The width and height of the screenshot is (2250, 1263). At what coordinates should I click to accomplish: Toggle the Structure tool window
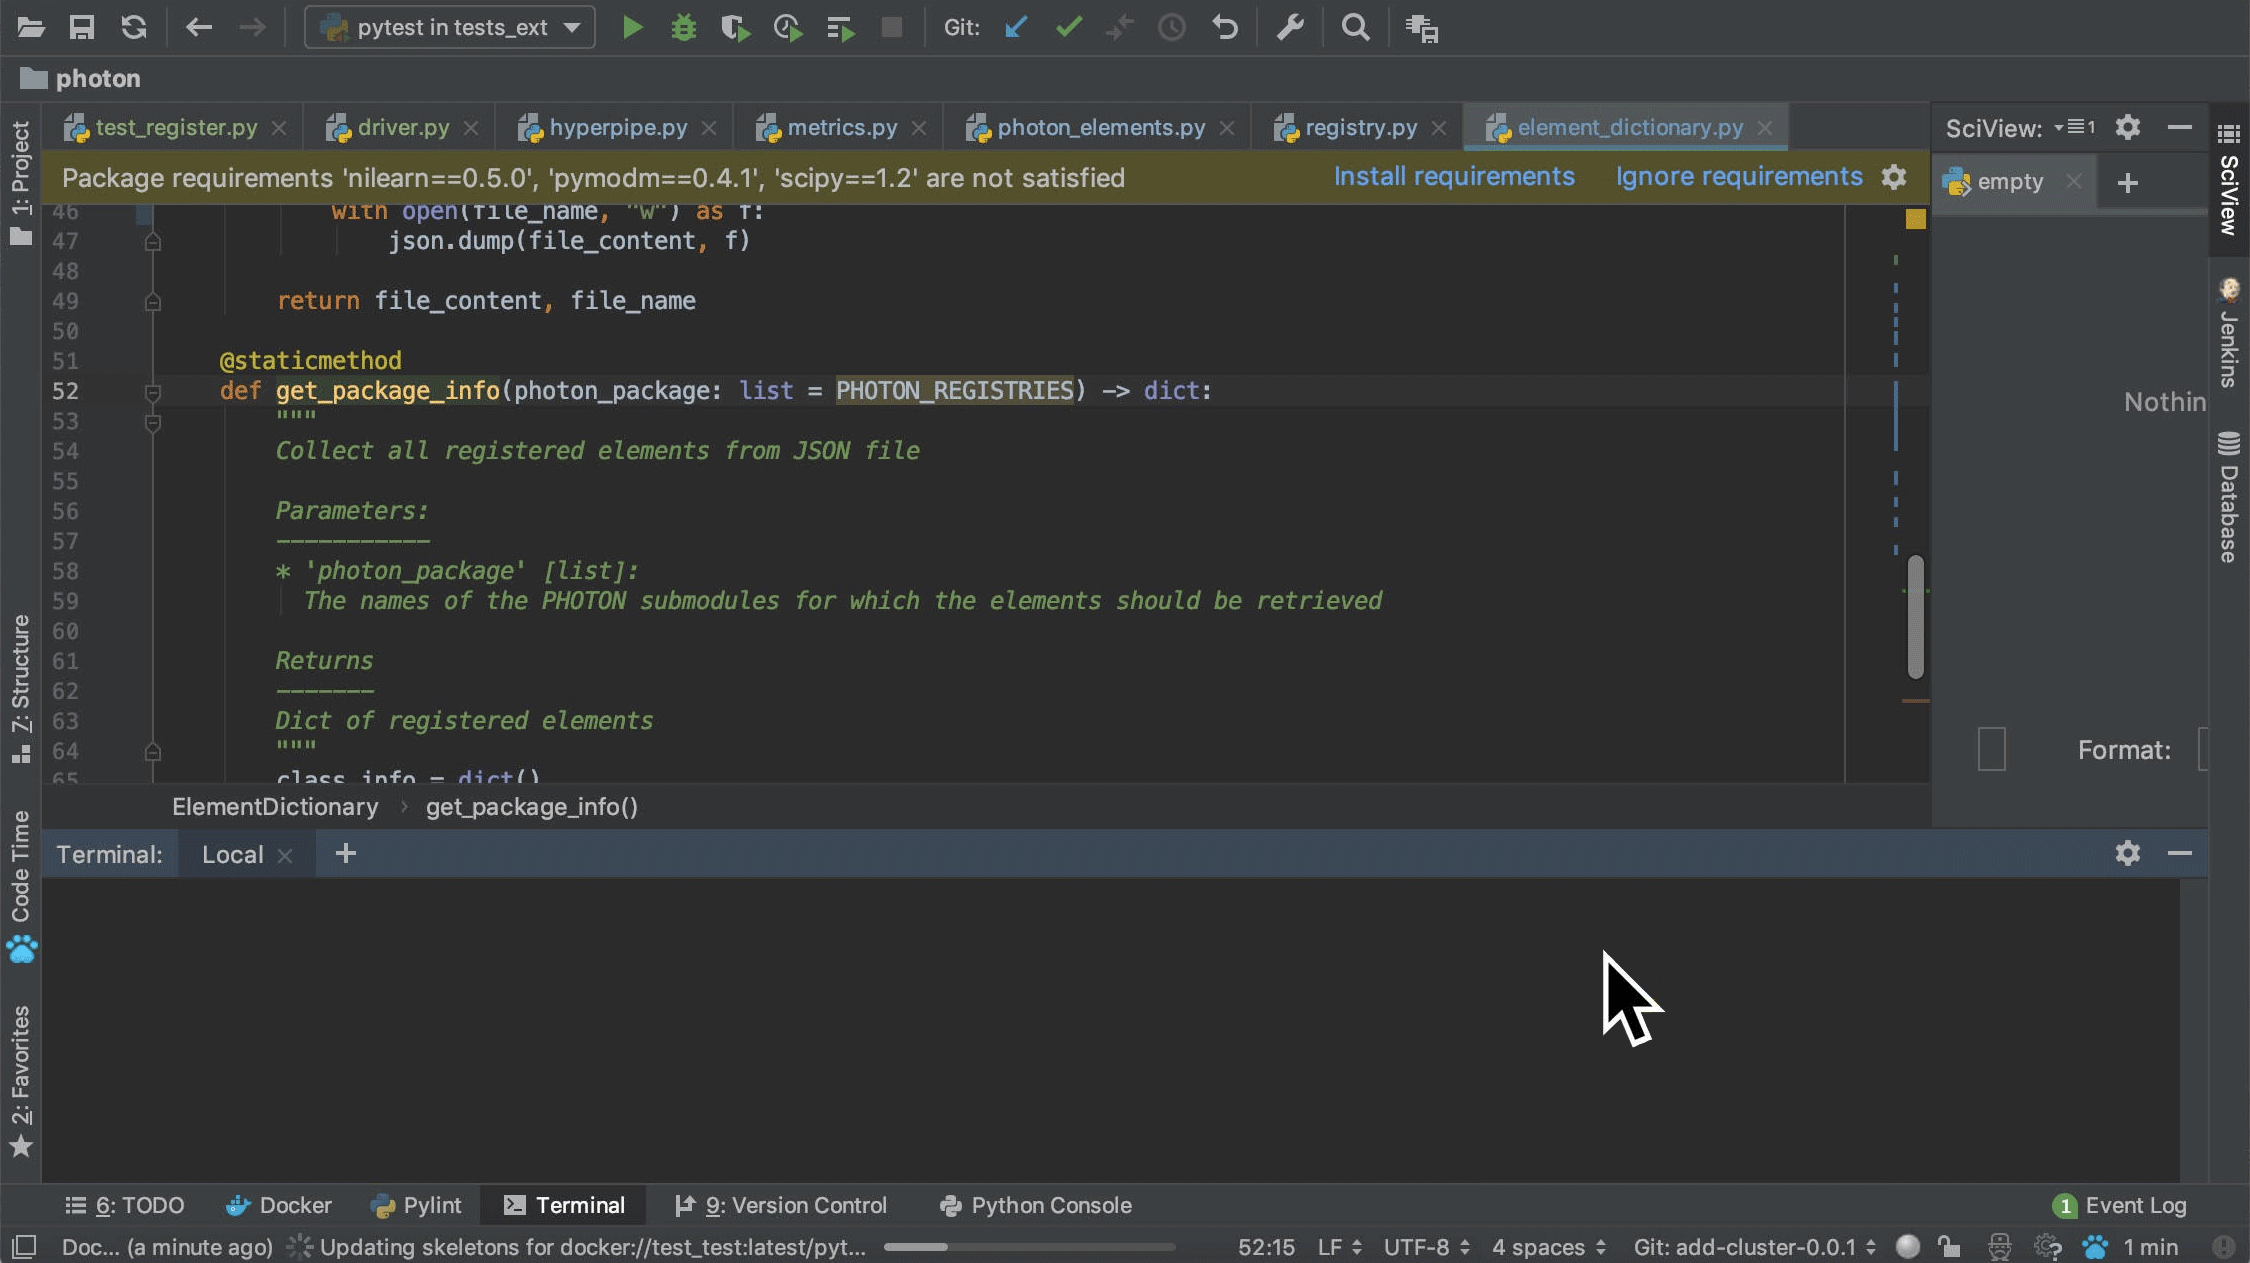[20, 688]
